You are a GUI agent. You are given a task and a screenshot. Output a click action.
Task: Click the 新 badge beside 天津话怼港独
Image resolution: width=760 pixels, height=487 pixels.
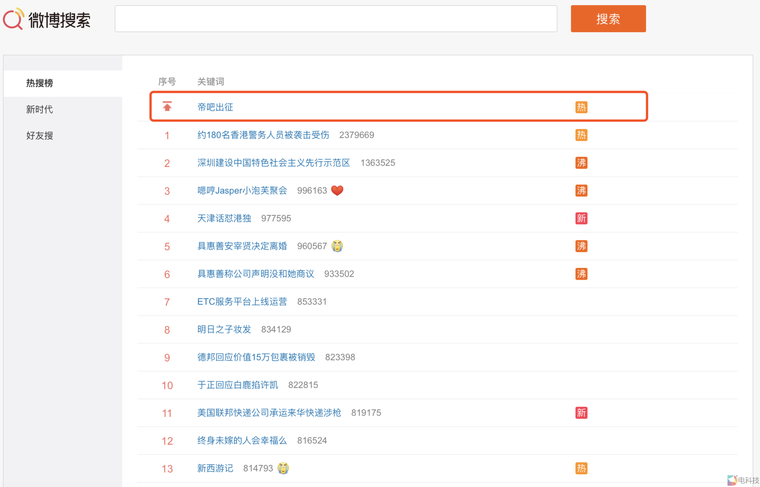pyautogui.click(x=581, y=218)
